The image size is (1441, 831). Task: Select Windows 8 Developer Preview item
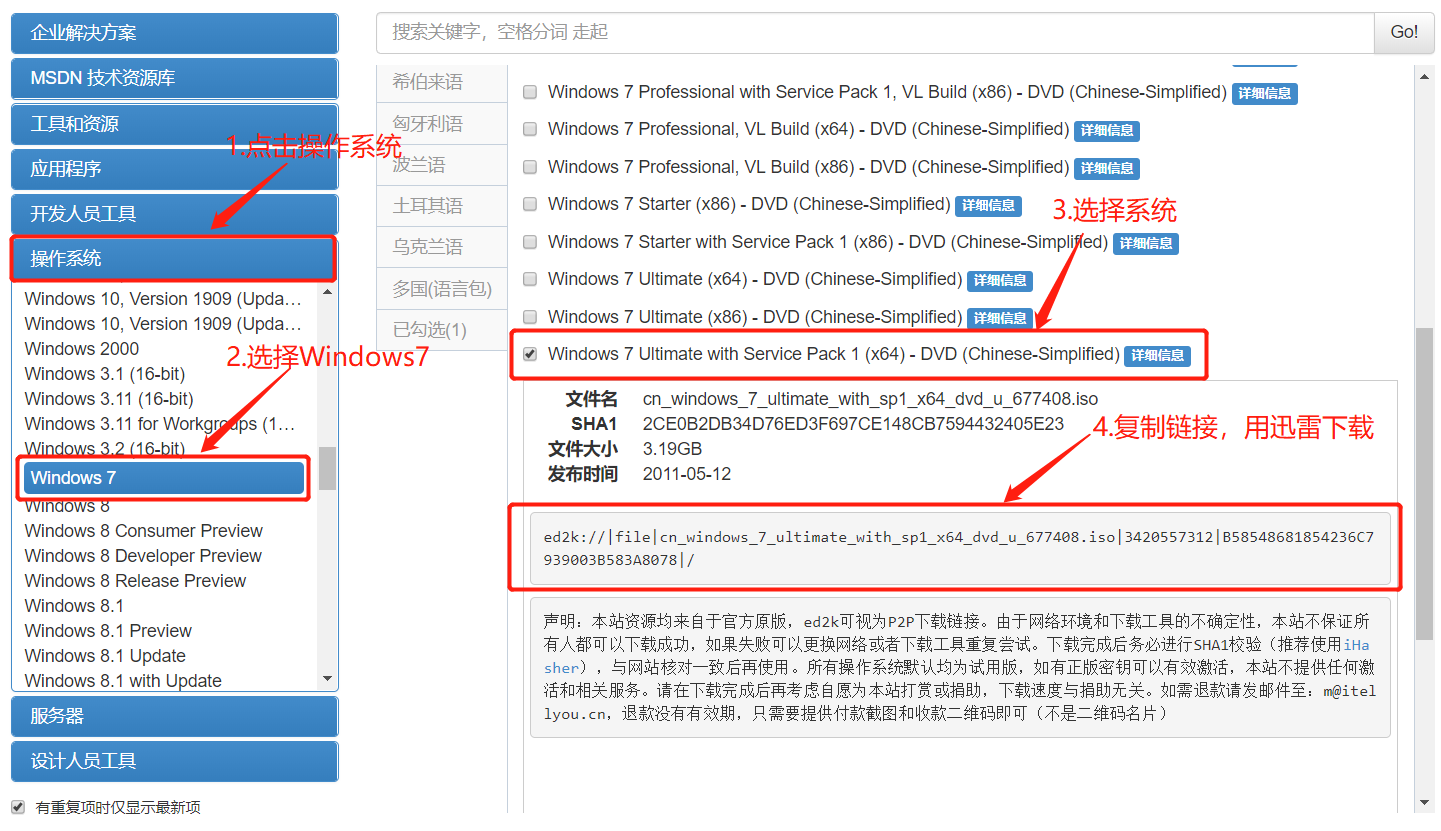click(x=143, y=556)
